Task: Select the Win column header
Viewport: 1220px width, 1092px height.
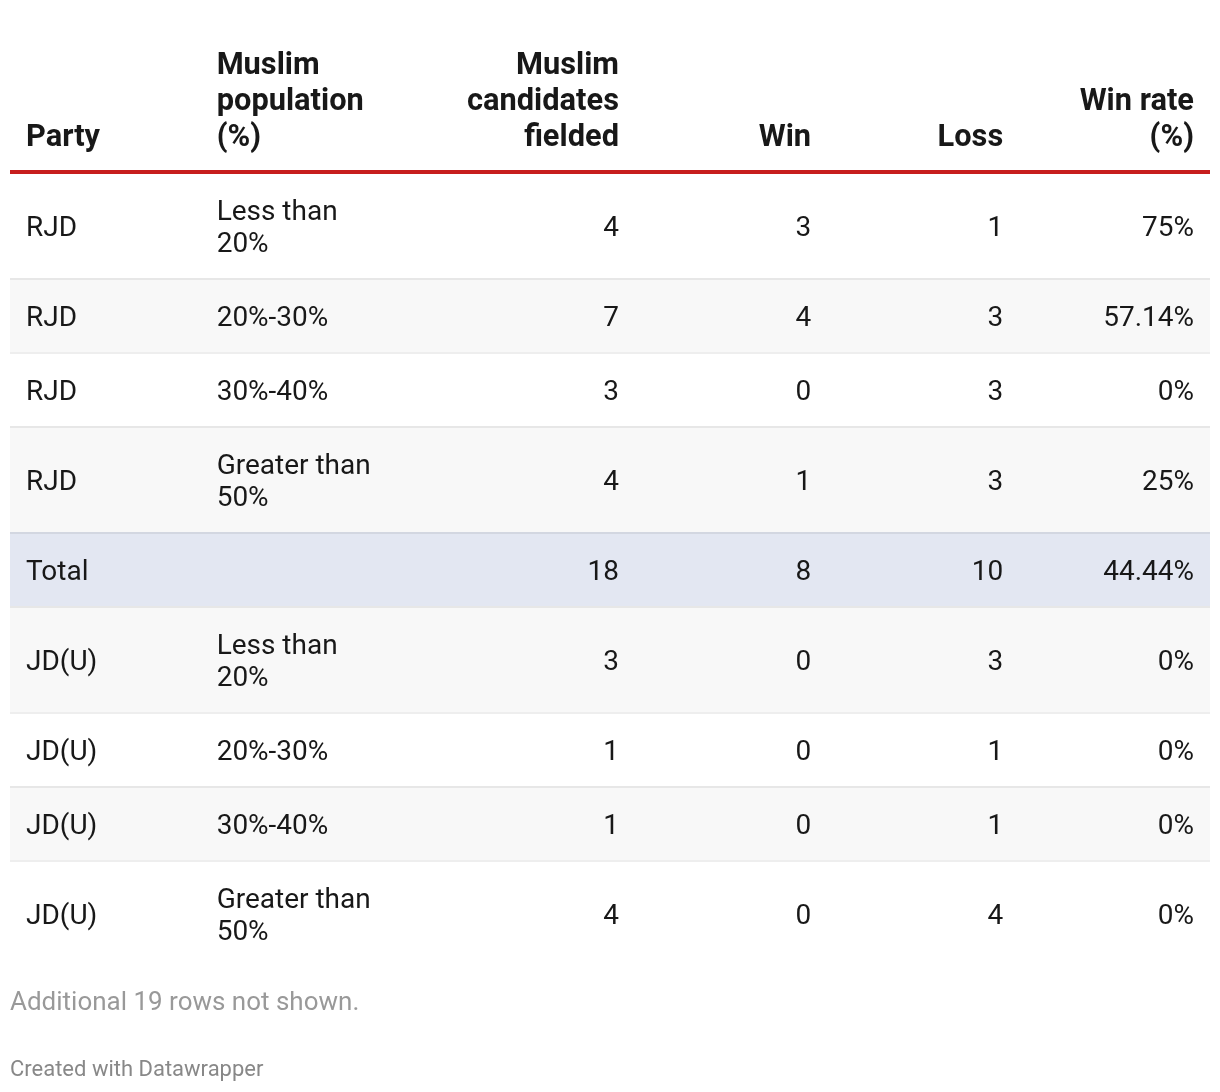Action: 784,135
